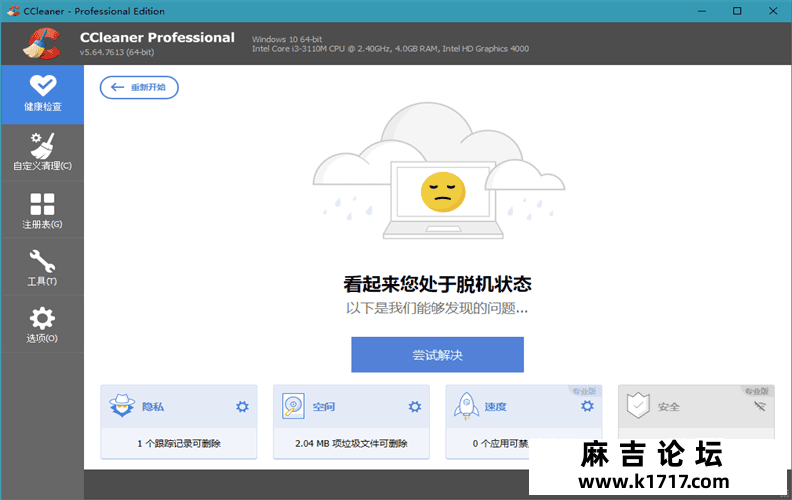Click the rocket icon on 速度 card
The width and height of the screenshot is (792, 500).
(x=466, y=406)
